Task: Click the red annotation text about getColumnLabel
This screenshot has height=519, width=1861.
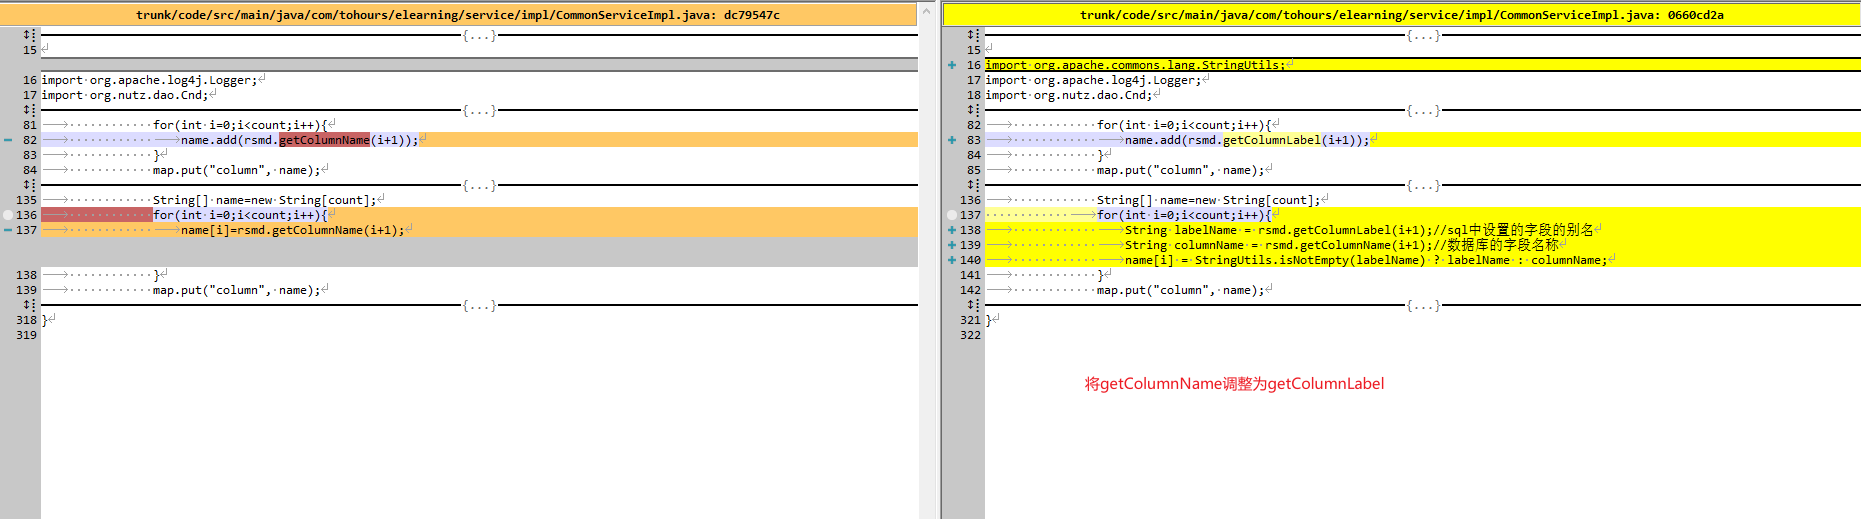Action: coord(1234,384)
